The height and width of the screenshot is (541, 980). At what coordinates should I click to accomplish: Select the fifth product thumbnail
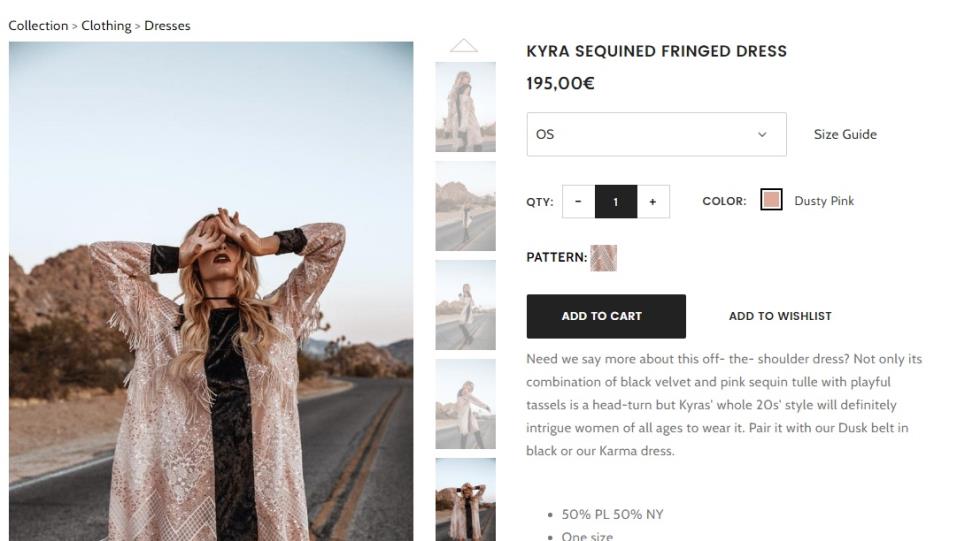click(x=465, y=499)
